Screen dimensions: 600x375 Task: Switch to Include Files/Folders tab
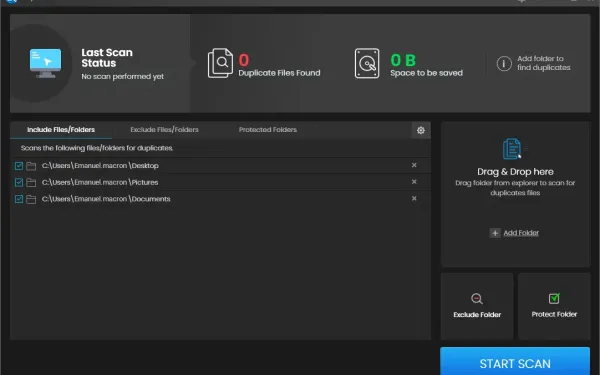(x=61, y=130)
